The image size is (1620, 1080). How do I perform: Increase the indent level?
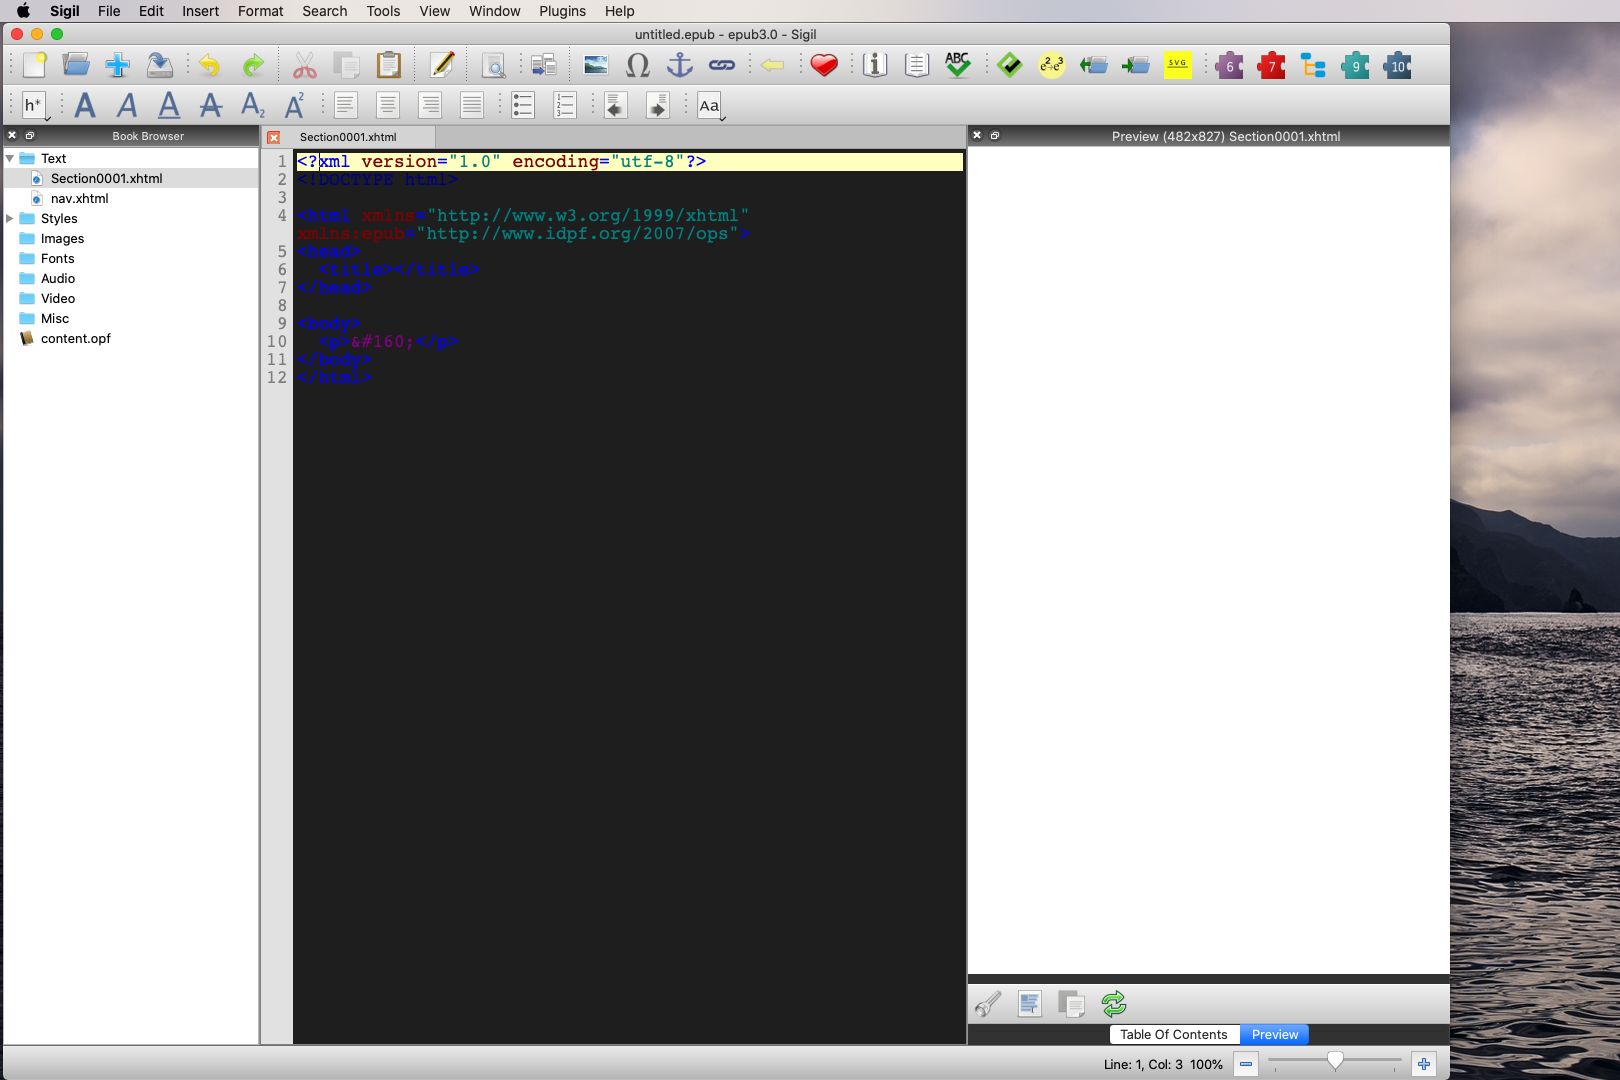click(658, 105)
